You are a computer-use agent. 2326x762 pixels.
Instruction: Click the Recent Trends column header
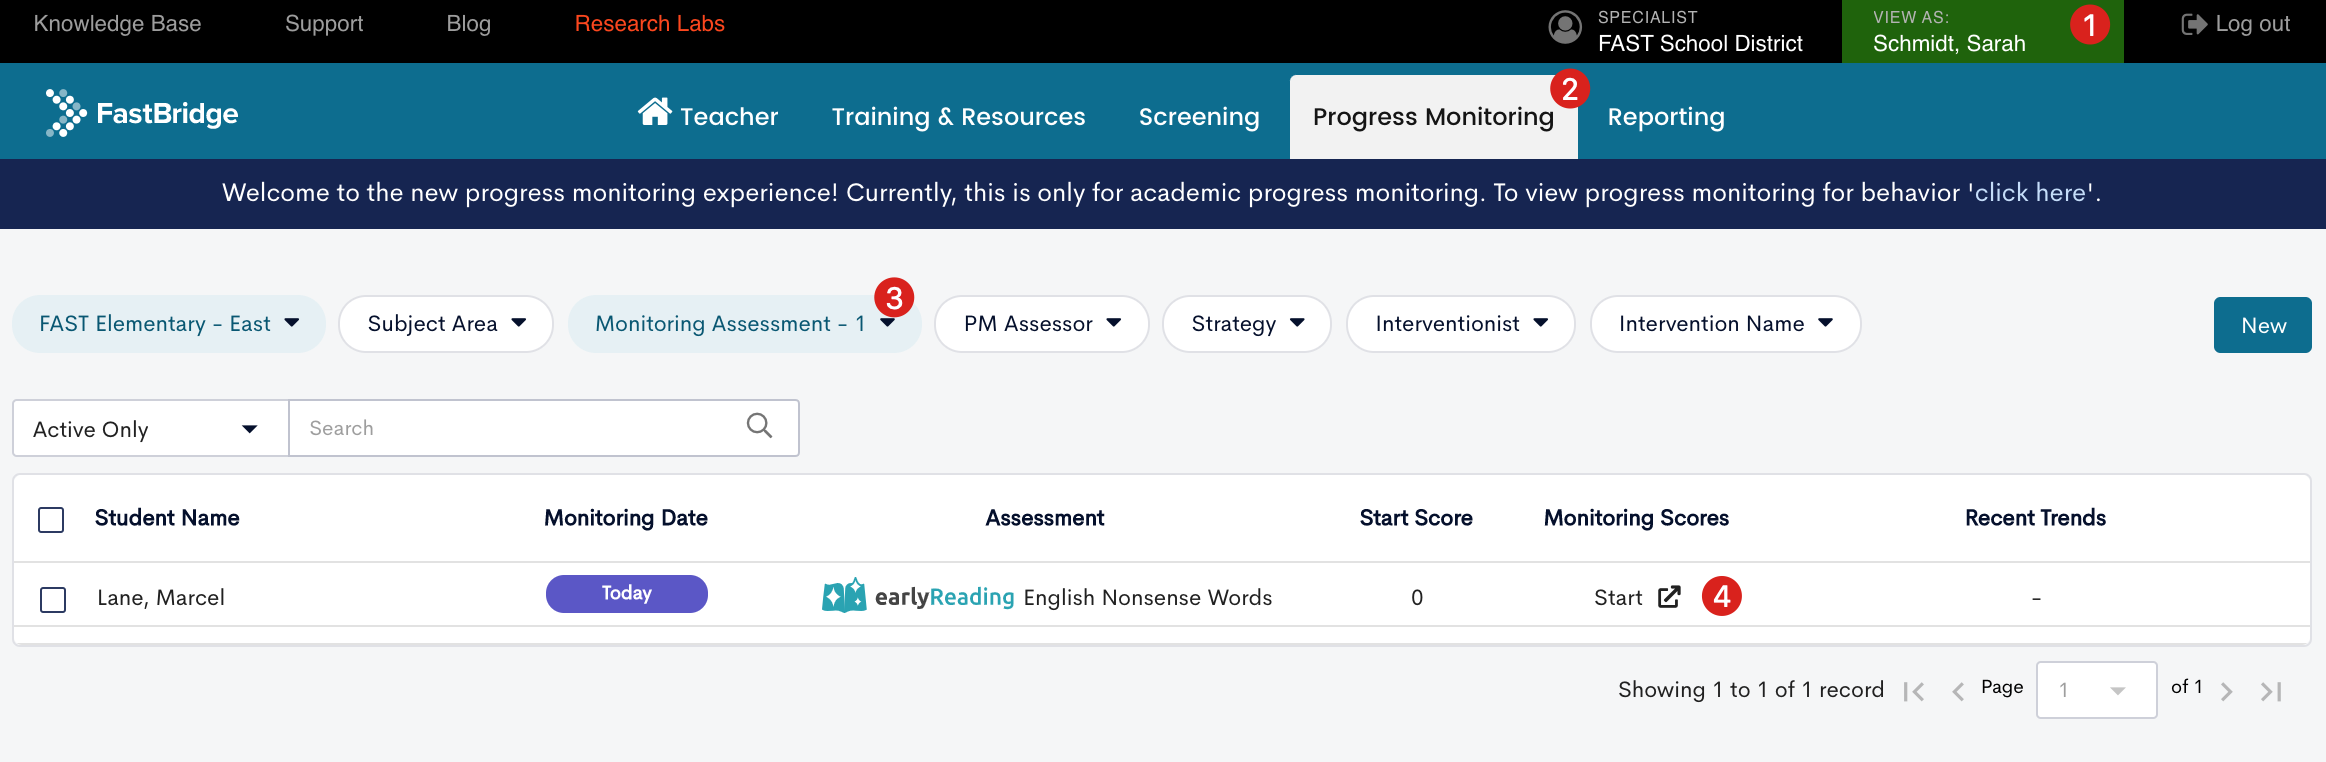coord(2036,518)
